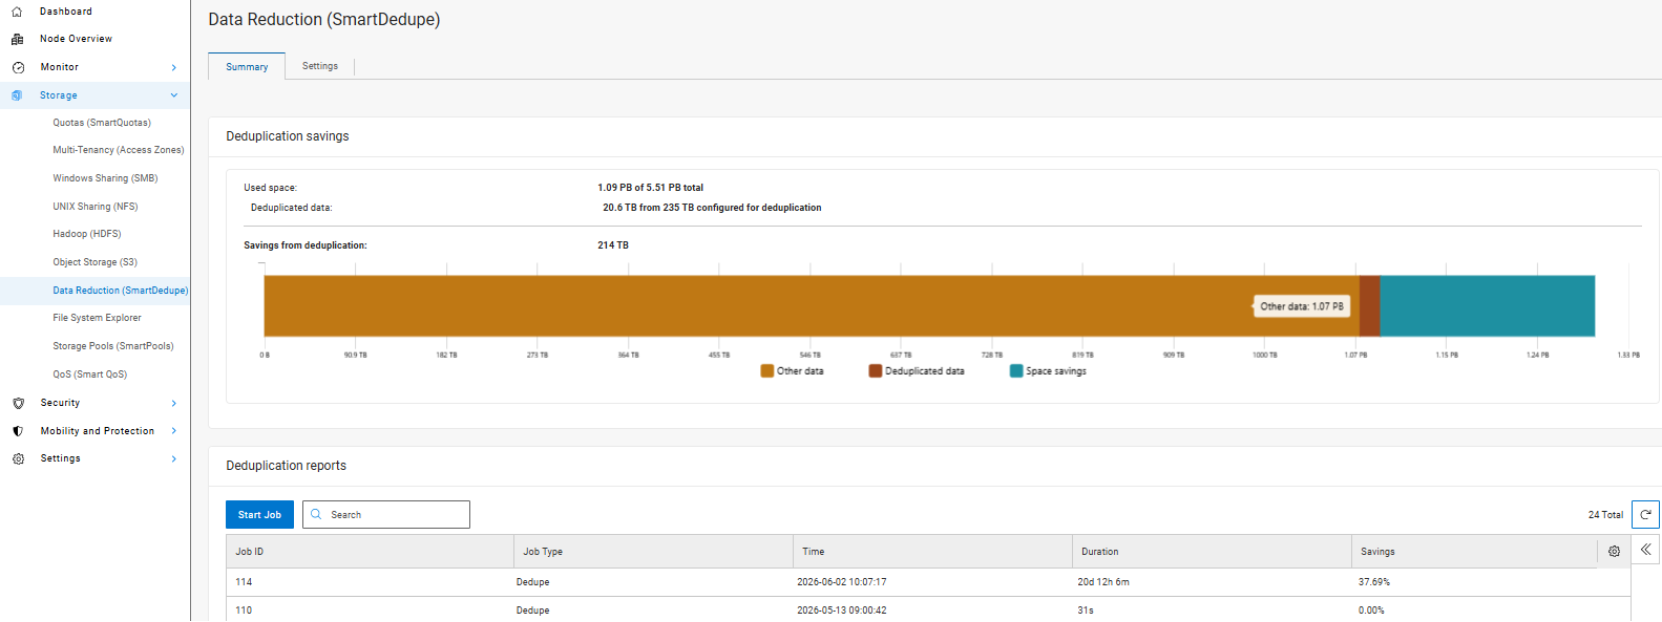Click the Node Overview icon

[17, 39]
